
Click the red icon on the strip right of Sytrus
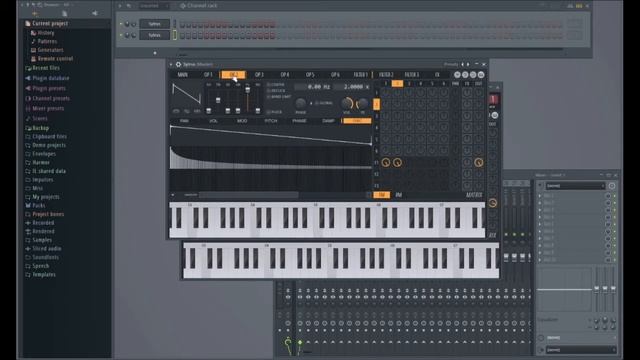pyautogui.click(x=493, y=99)
